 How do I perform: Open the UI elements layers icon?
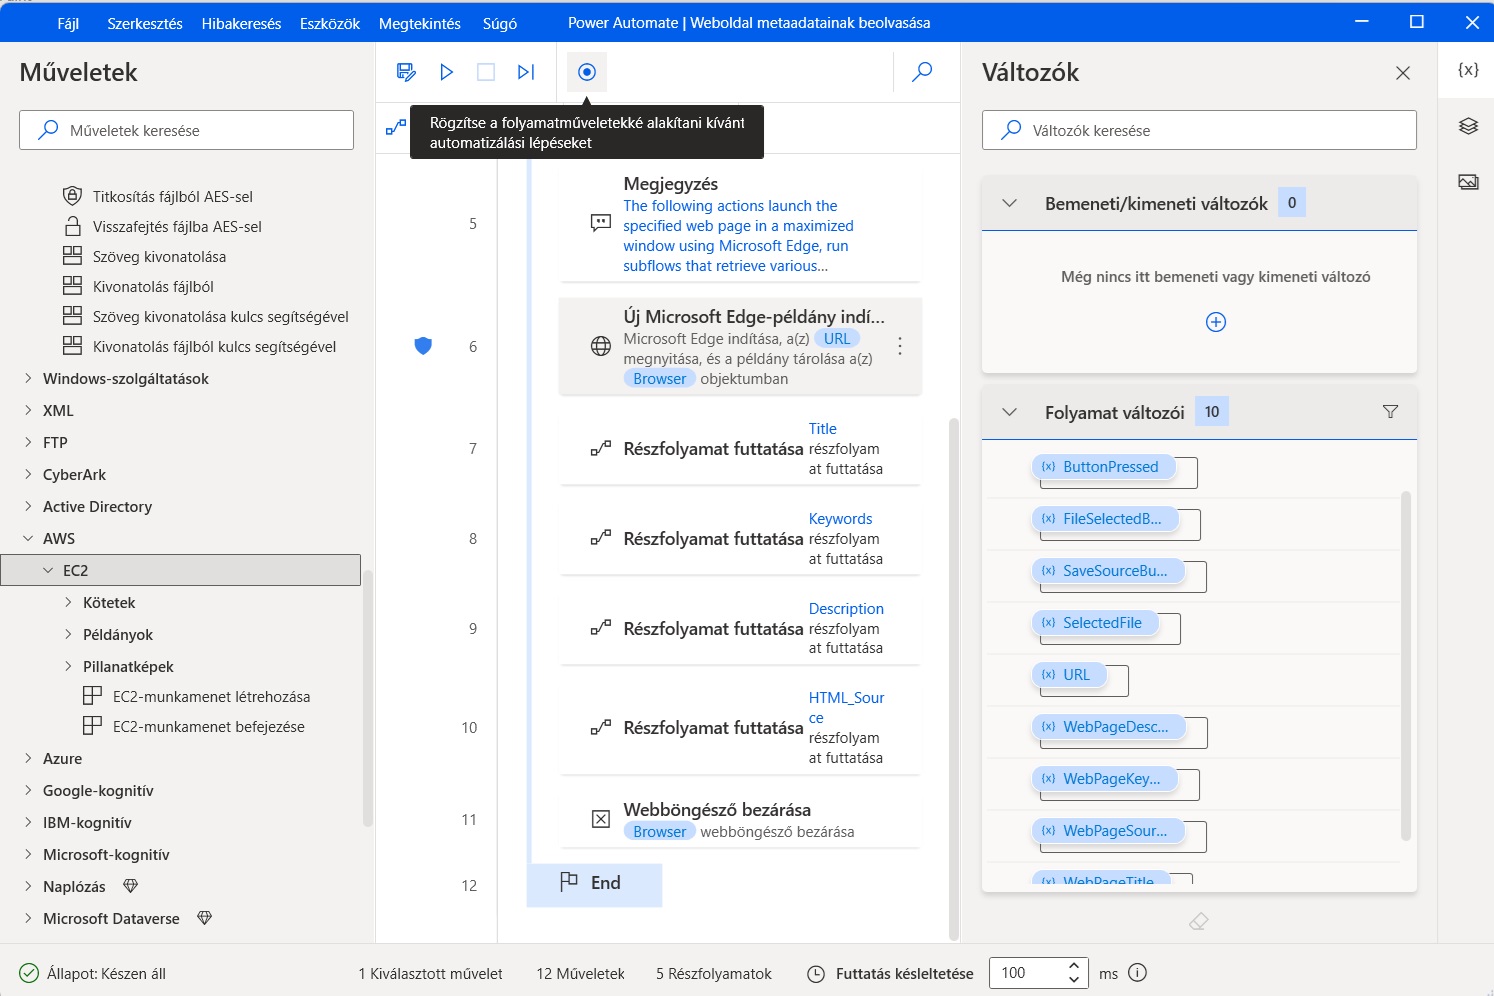1468,126
